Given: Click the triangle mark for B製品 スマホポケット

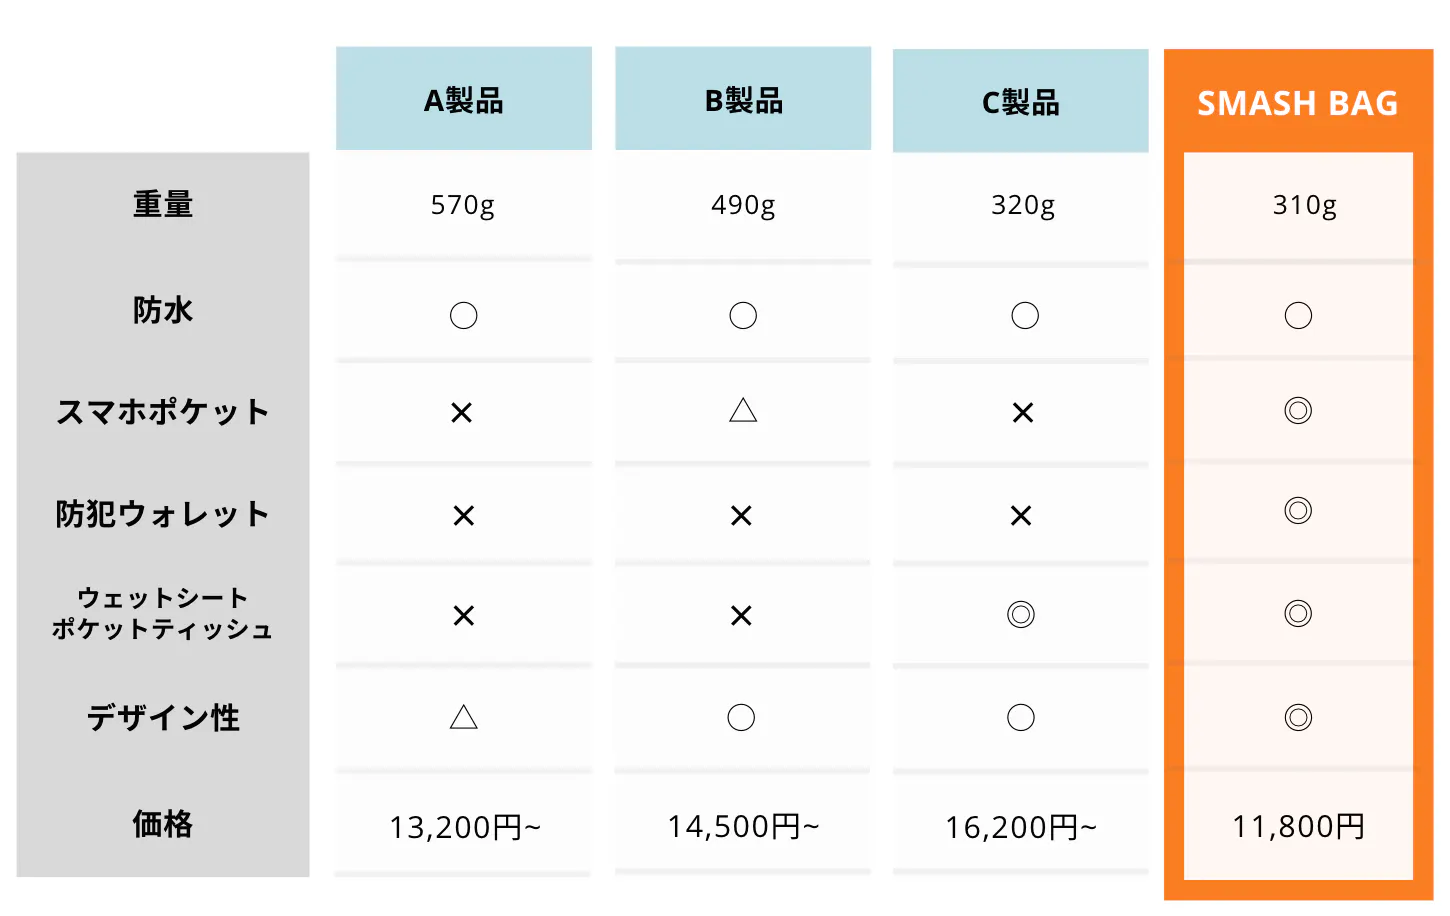Looking at the screenshot, I should coord(743,411).
